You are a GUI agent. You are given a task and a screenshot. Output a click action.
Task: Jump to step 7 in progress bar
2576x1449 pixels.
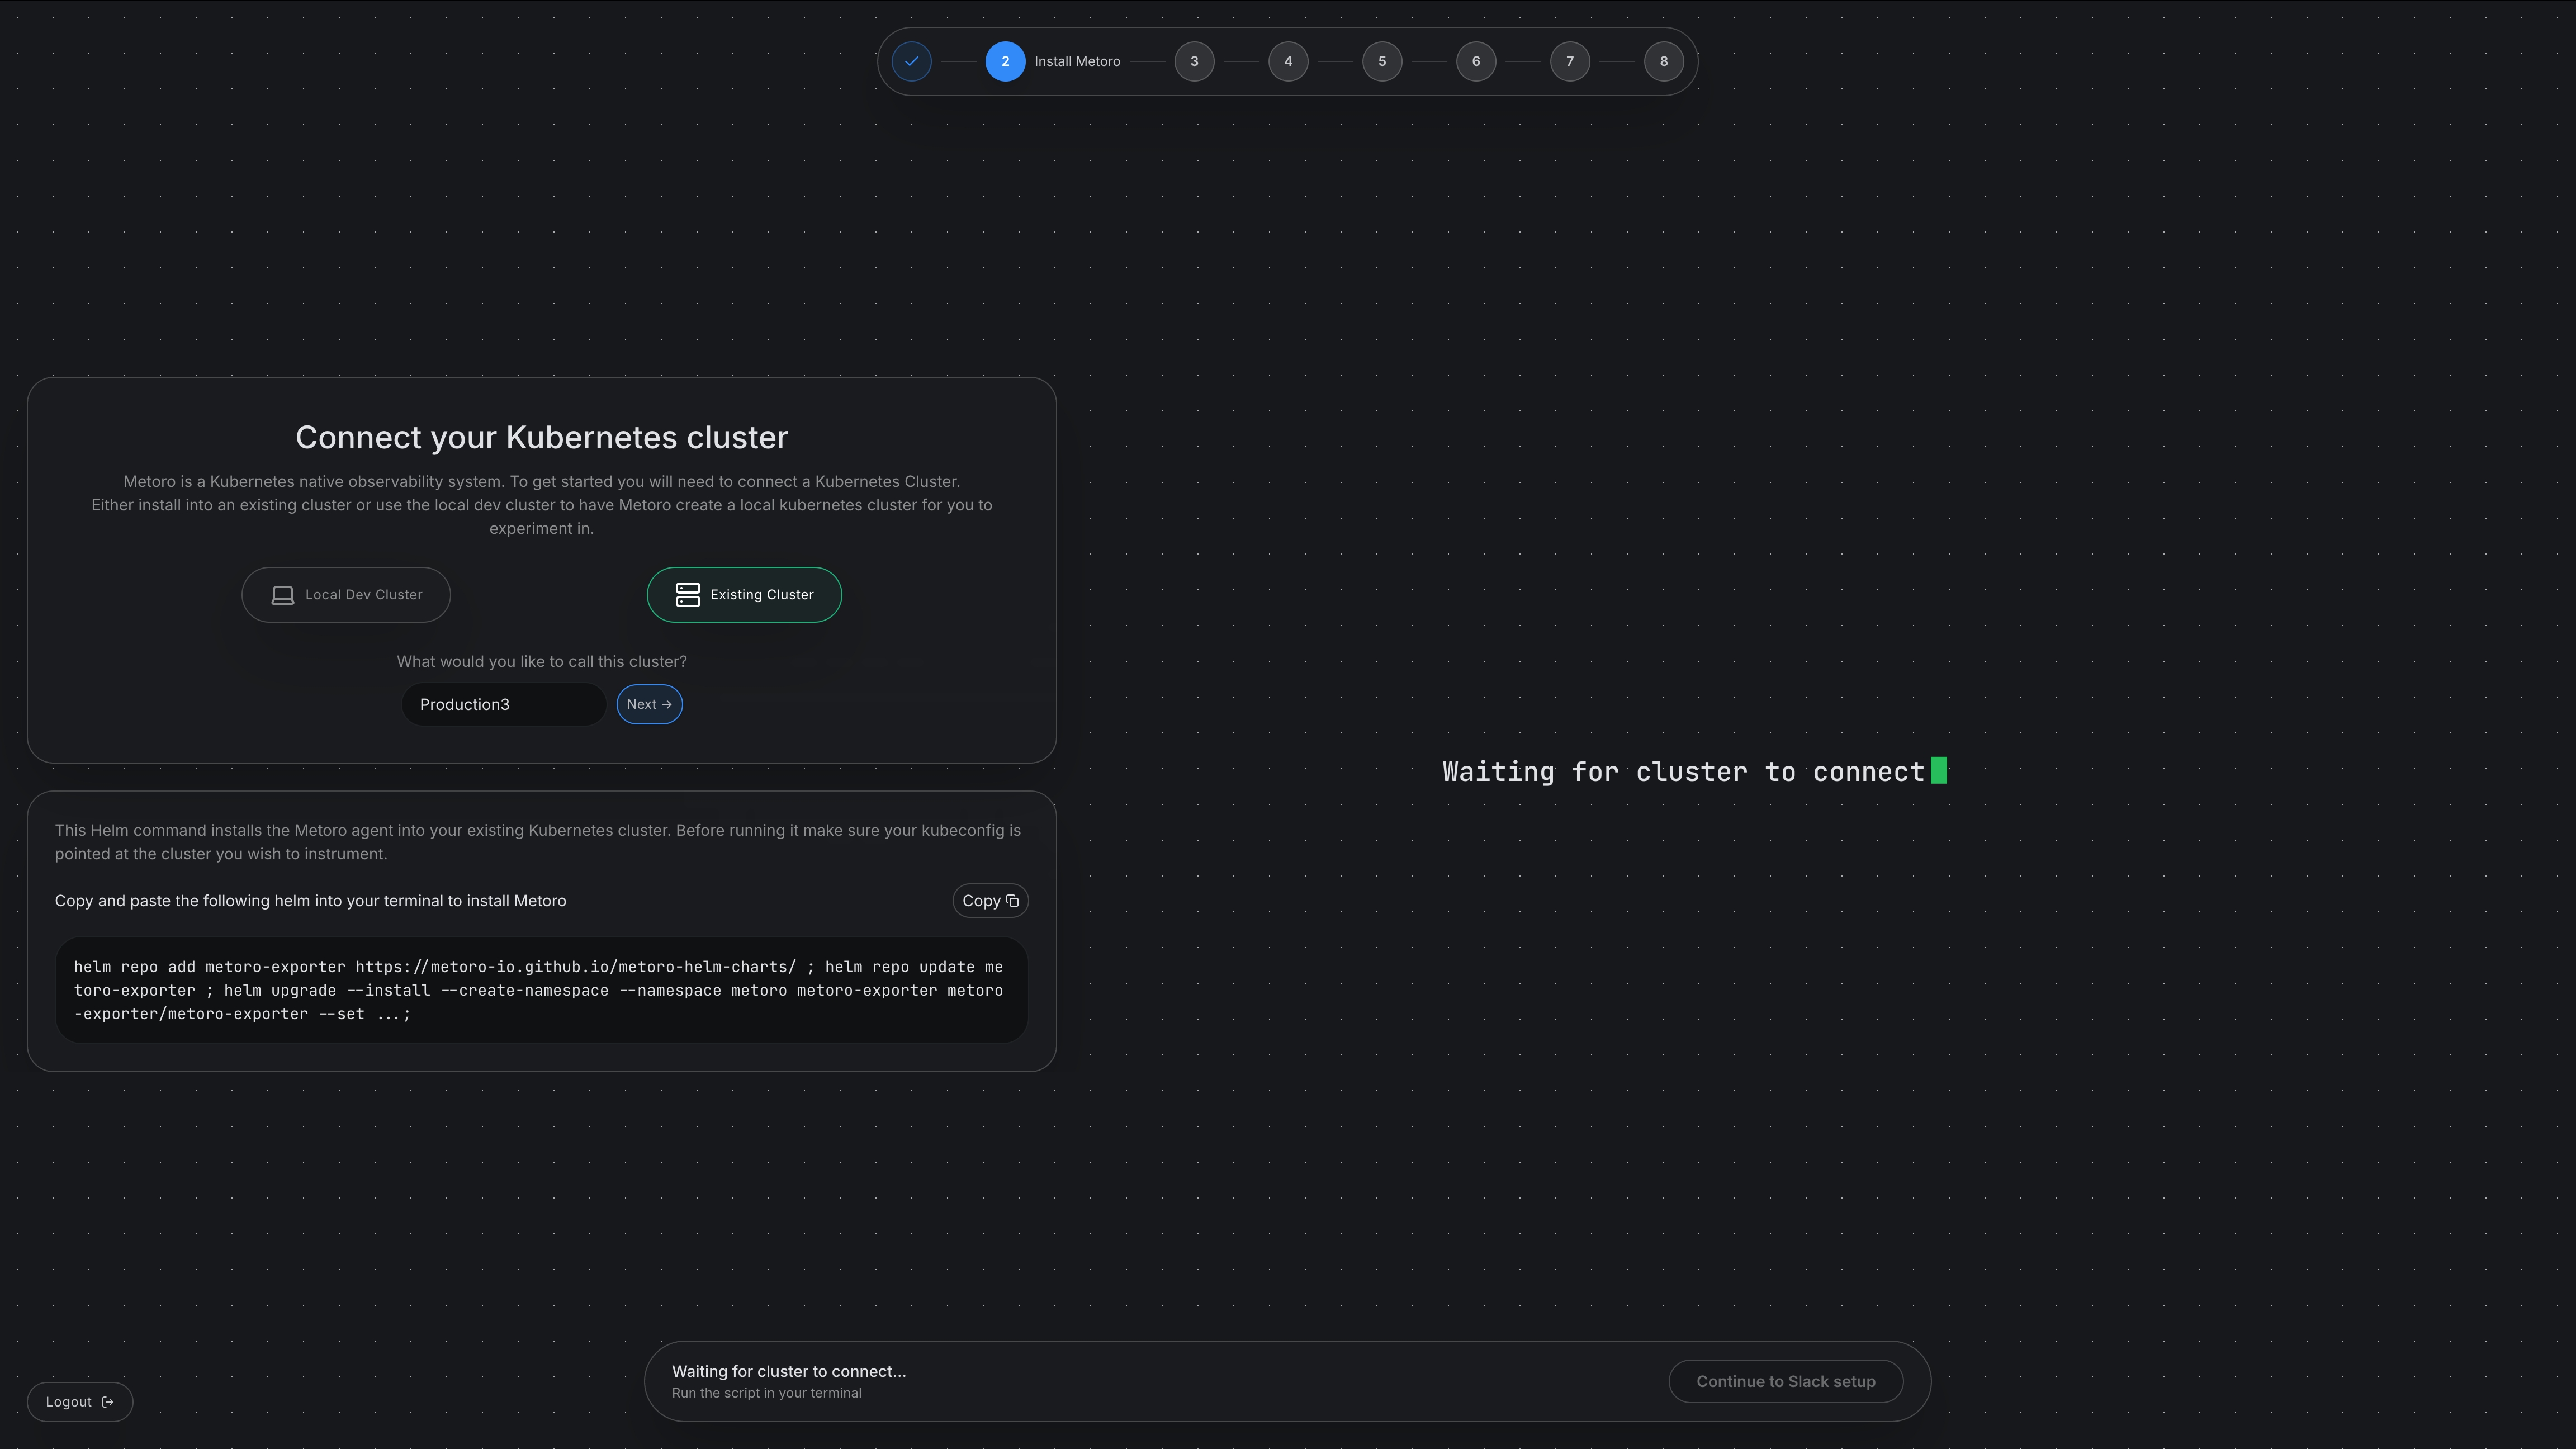coord(1570,61)
